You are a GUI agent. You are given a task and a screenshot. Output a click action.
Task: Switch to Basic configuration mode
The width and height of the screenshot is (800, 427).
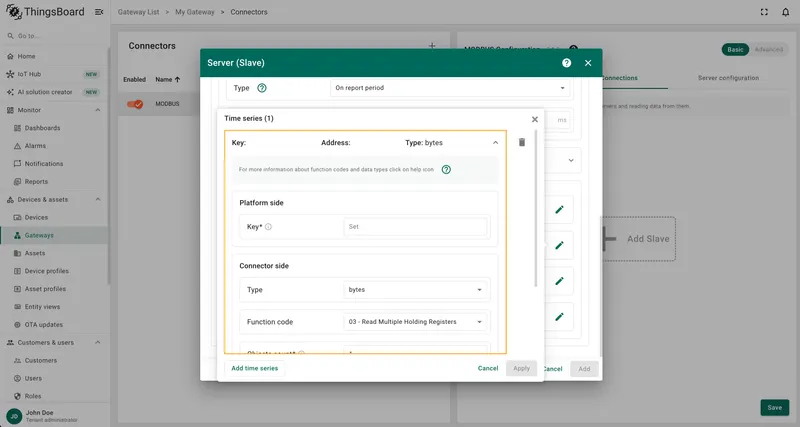[735, 49]
